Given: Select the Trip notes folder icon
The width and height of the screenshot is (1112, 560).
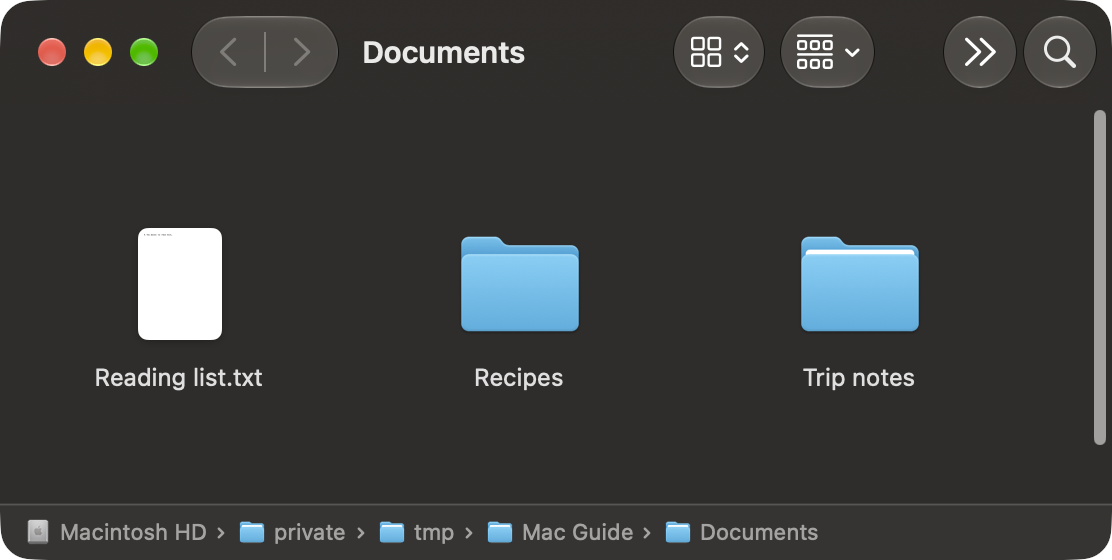Looking at the screenshot, I should click(860, 284).
